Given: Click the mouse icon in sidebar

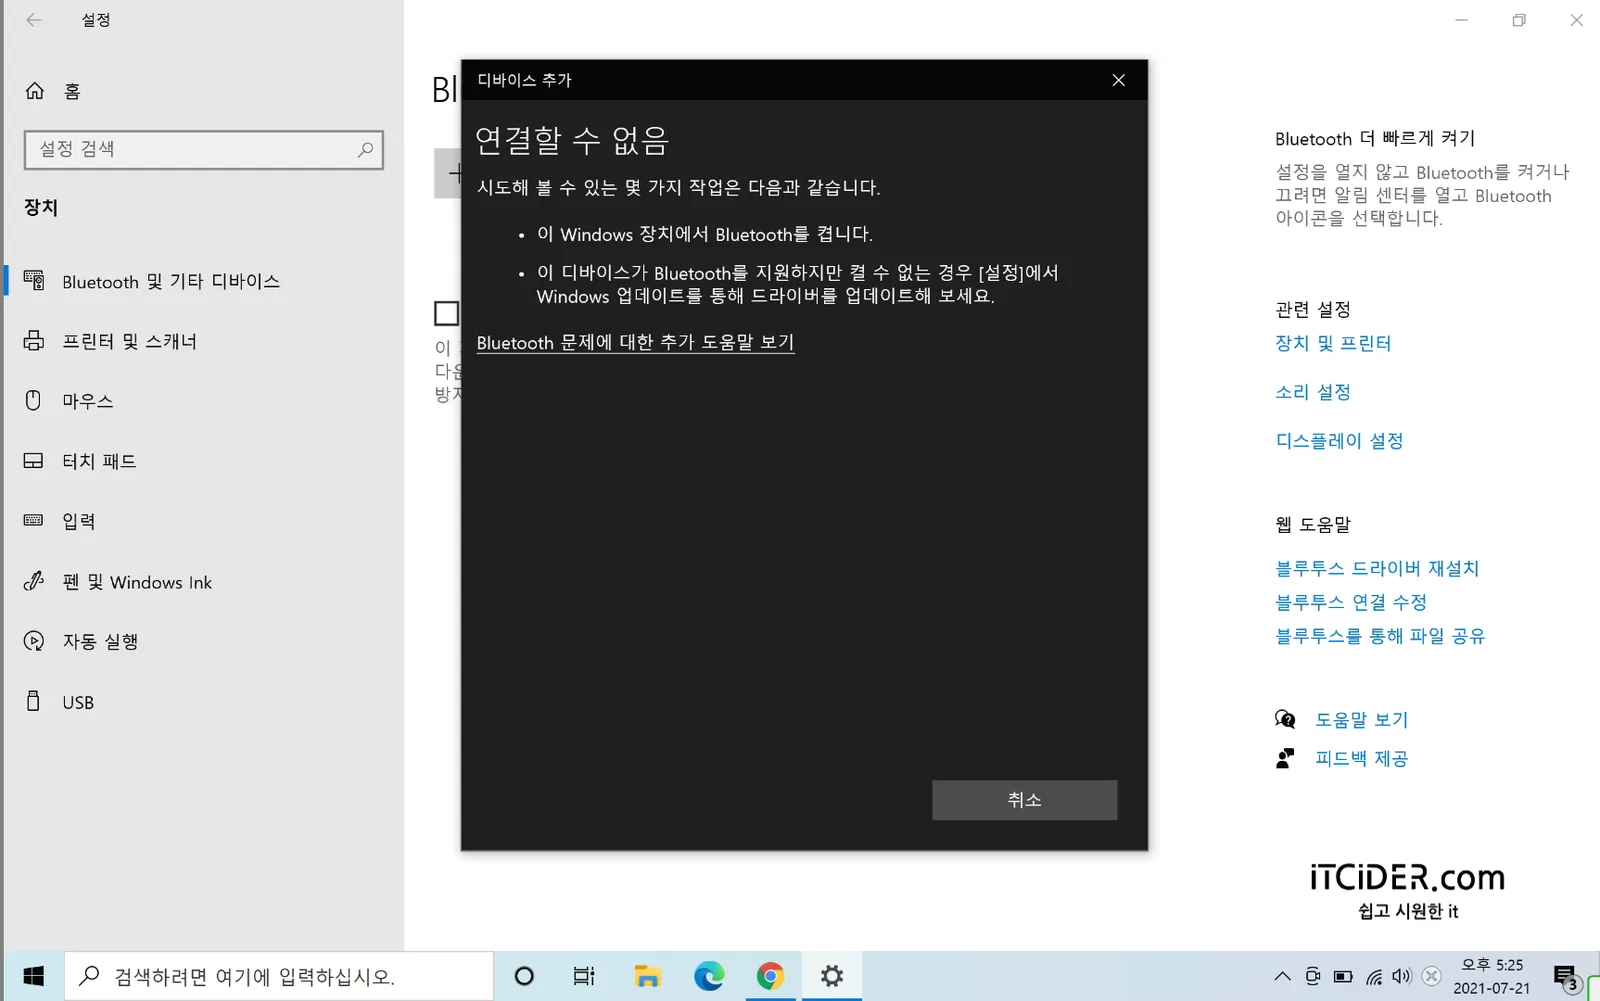Looking at the screenshot, I should point(34,401).
